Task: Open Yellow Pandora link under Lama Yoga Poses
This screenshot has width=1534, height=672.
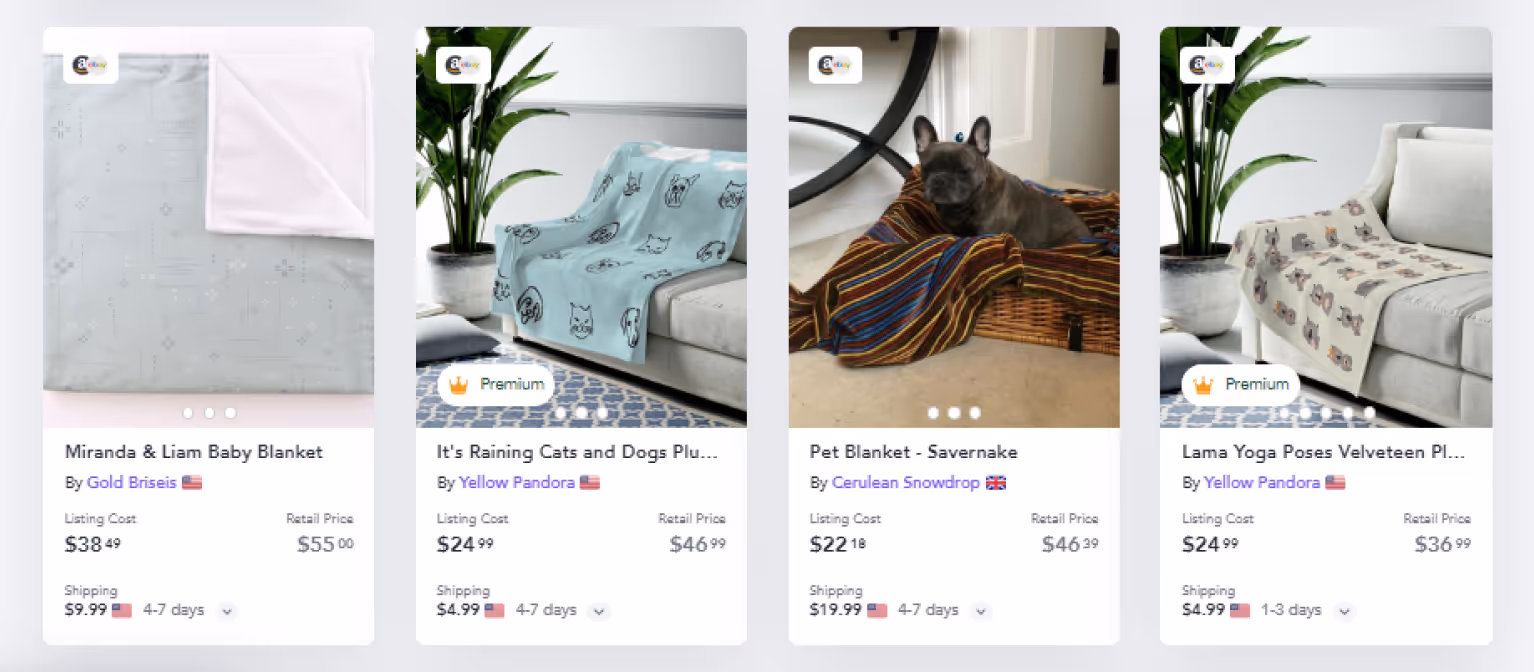Action: tap(1262, 483)
